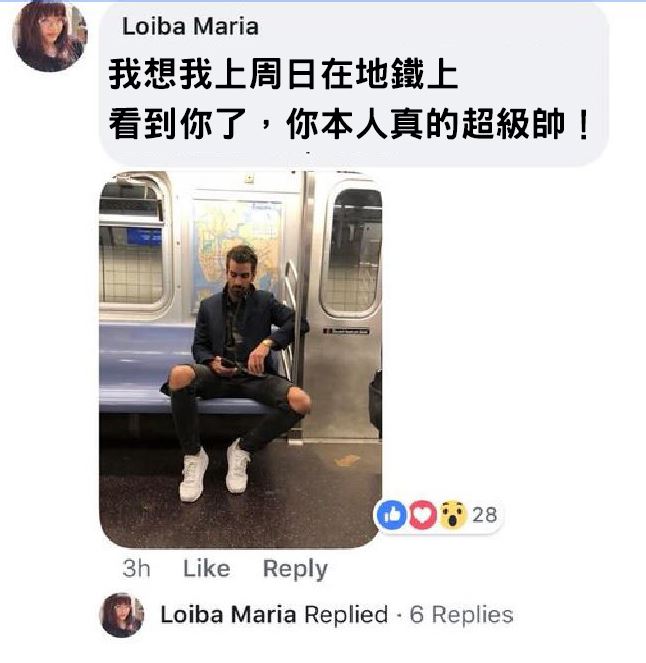Expand the 6 Replies thread

point(462,614)
